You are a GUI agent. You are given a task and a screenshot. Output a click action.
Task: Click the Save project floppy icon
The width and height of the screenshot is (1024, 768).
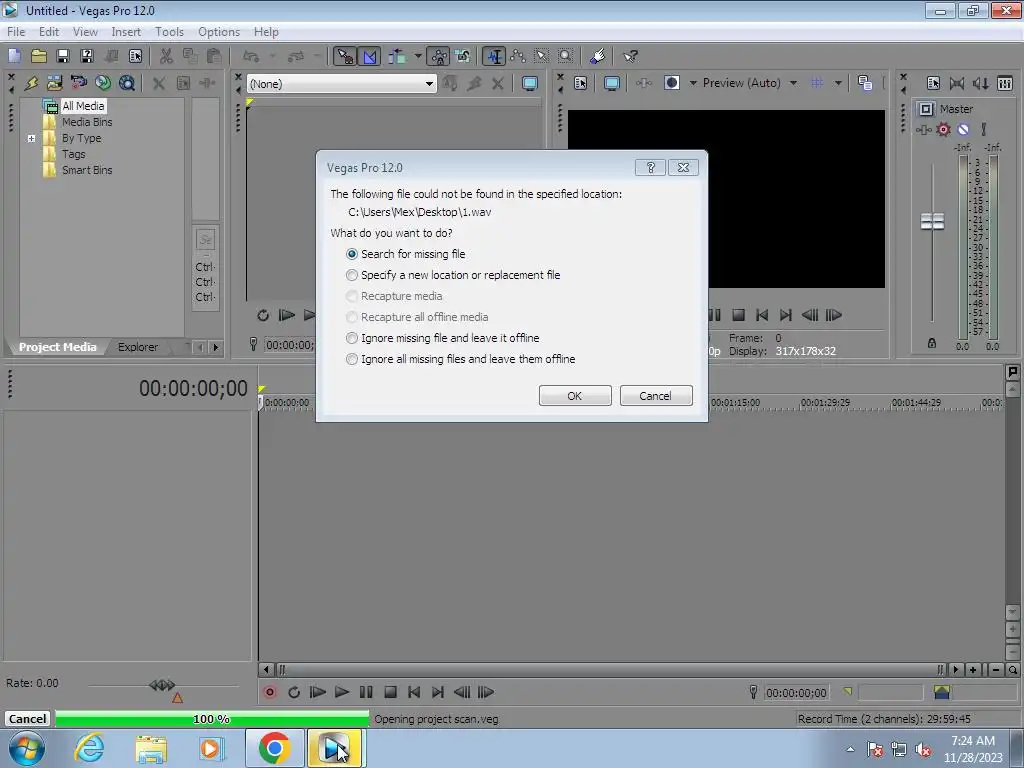63,56
